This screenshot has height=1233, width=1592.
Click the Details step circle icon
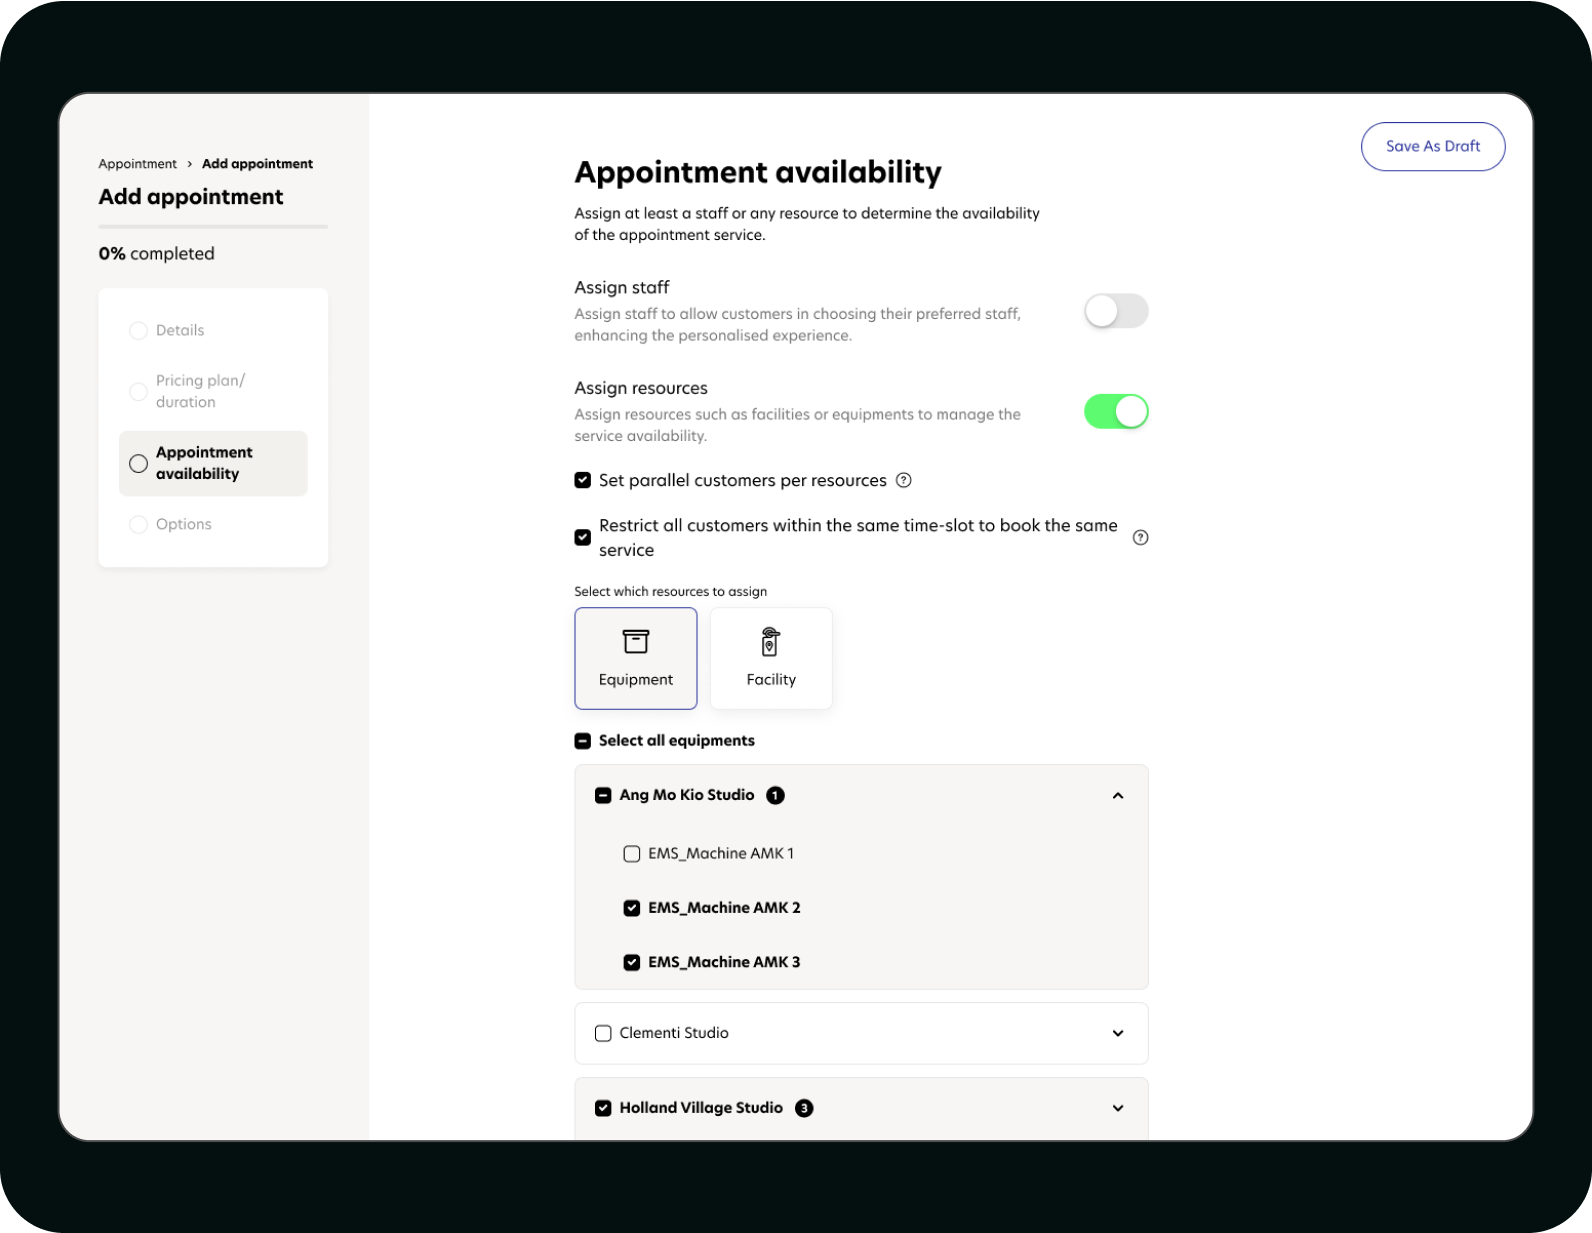coord(138,331)
